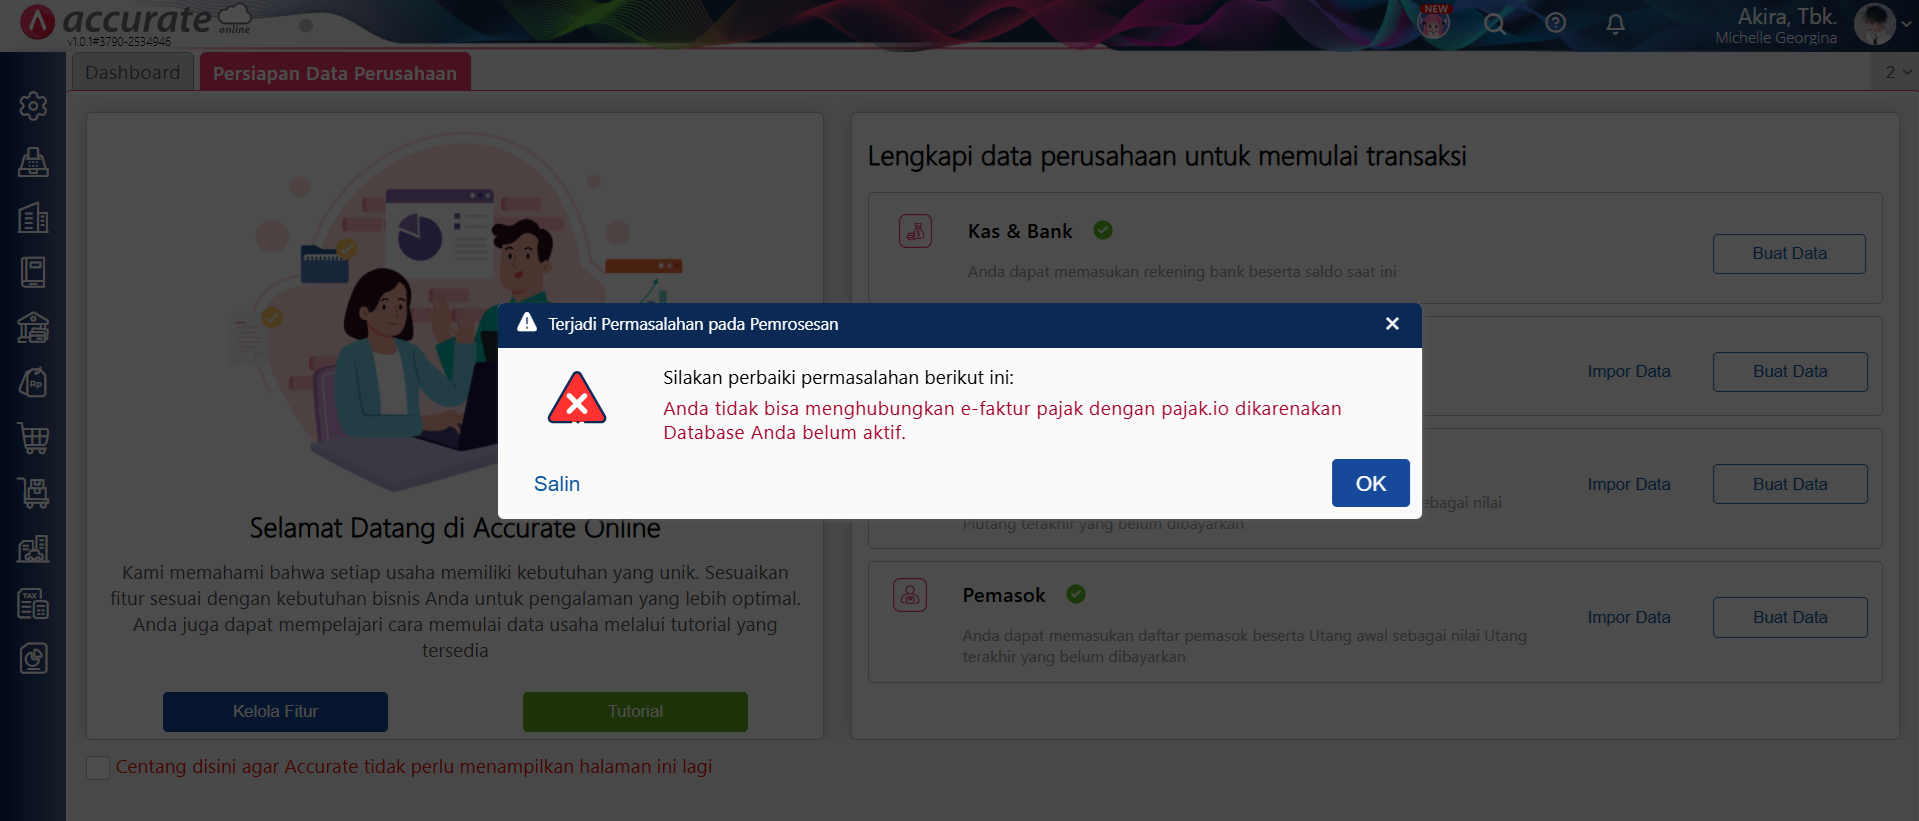Screen dimensions: 1919x821
Task: Open the ledger book icon in sidebar
Action: (x=33, y=272)
